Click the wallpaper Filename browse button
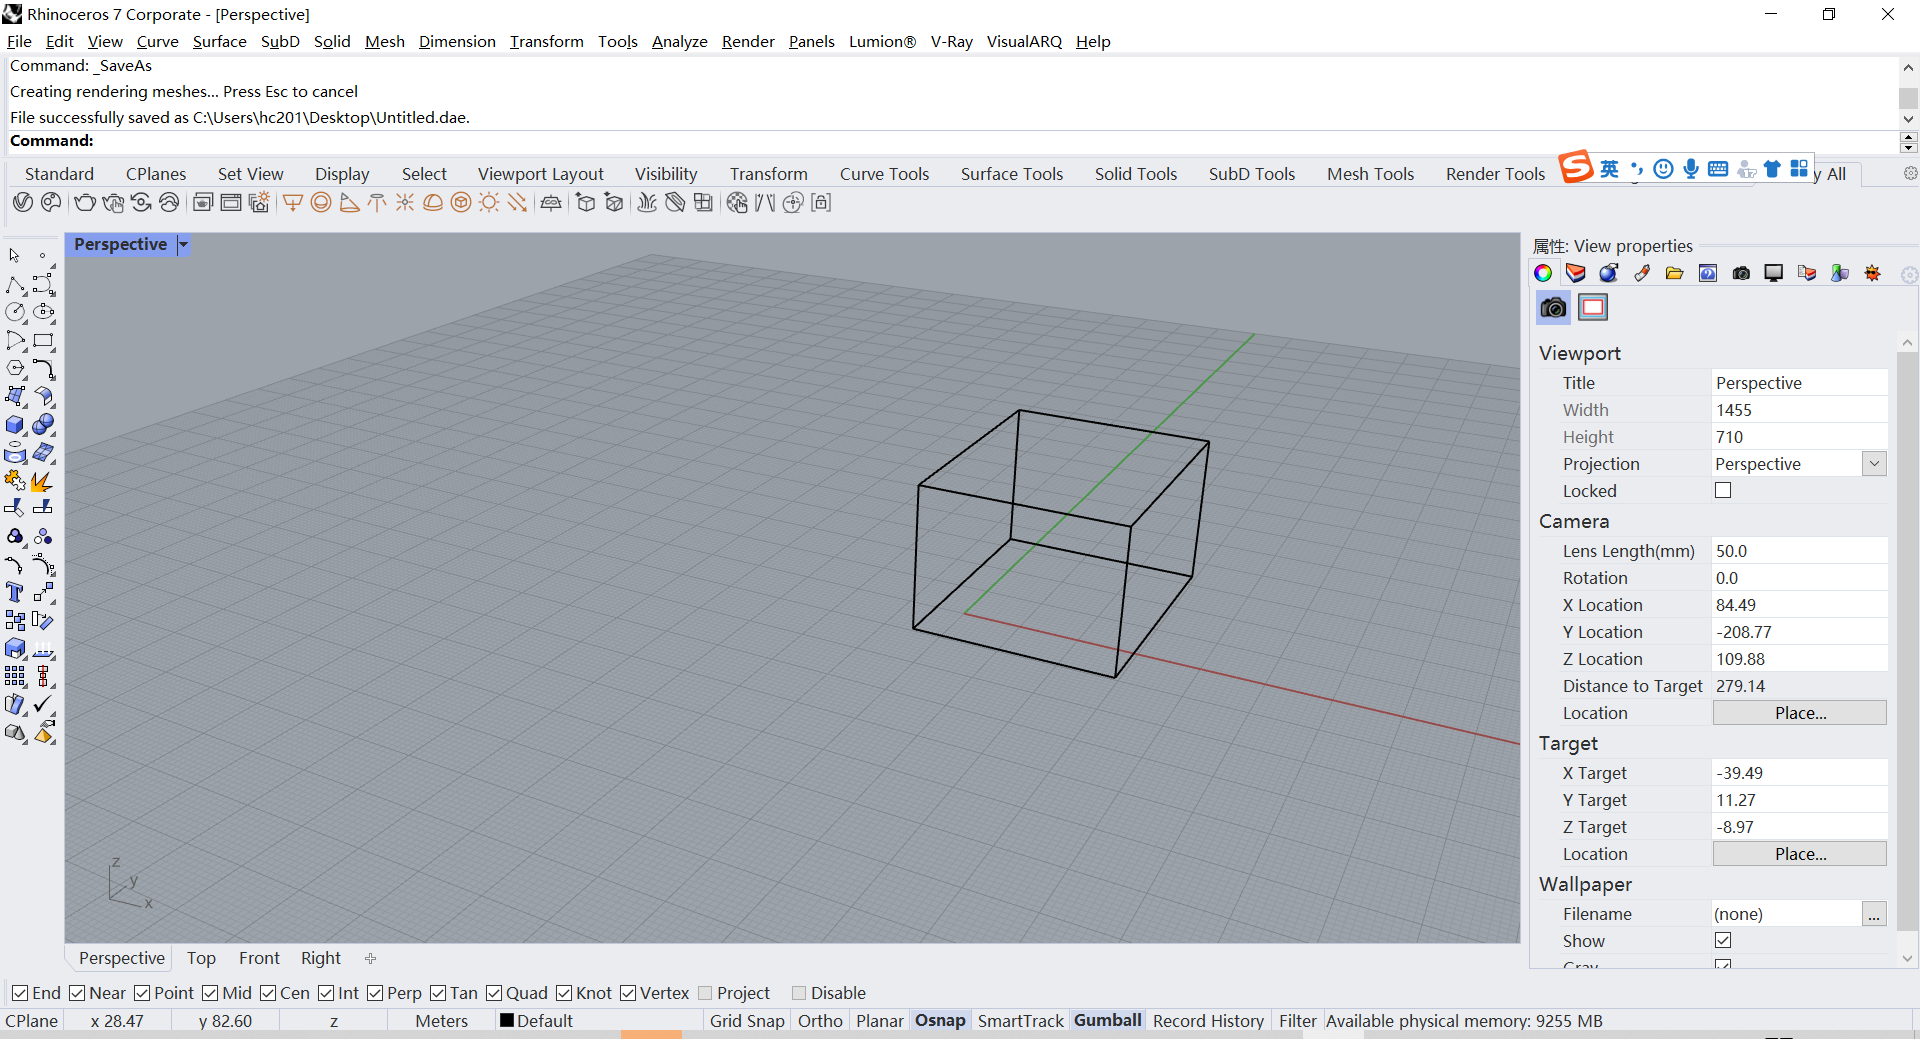 pyautogui.click(x=1874, y=914)
